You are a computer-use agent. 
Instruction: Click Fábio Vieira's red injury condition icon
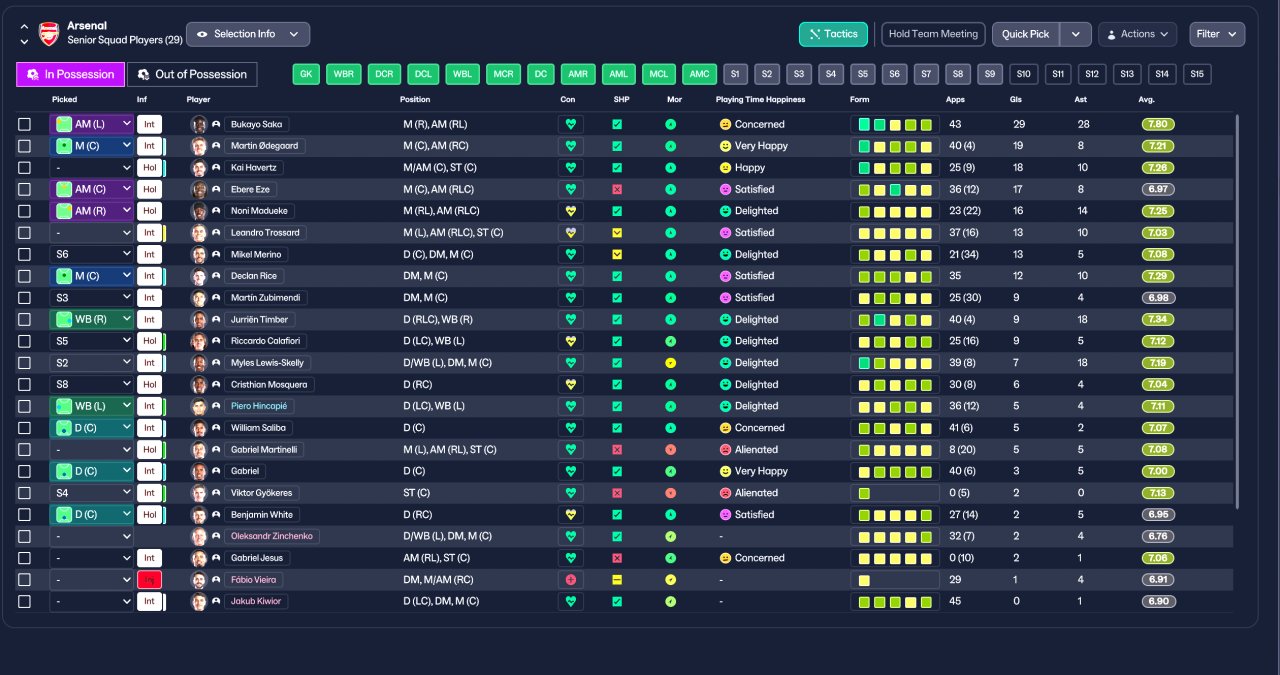tap(571, 580)
